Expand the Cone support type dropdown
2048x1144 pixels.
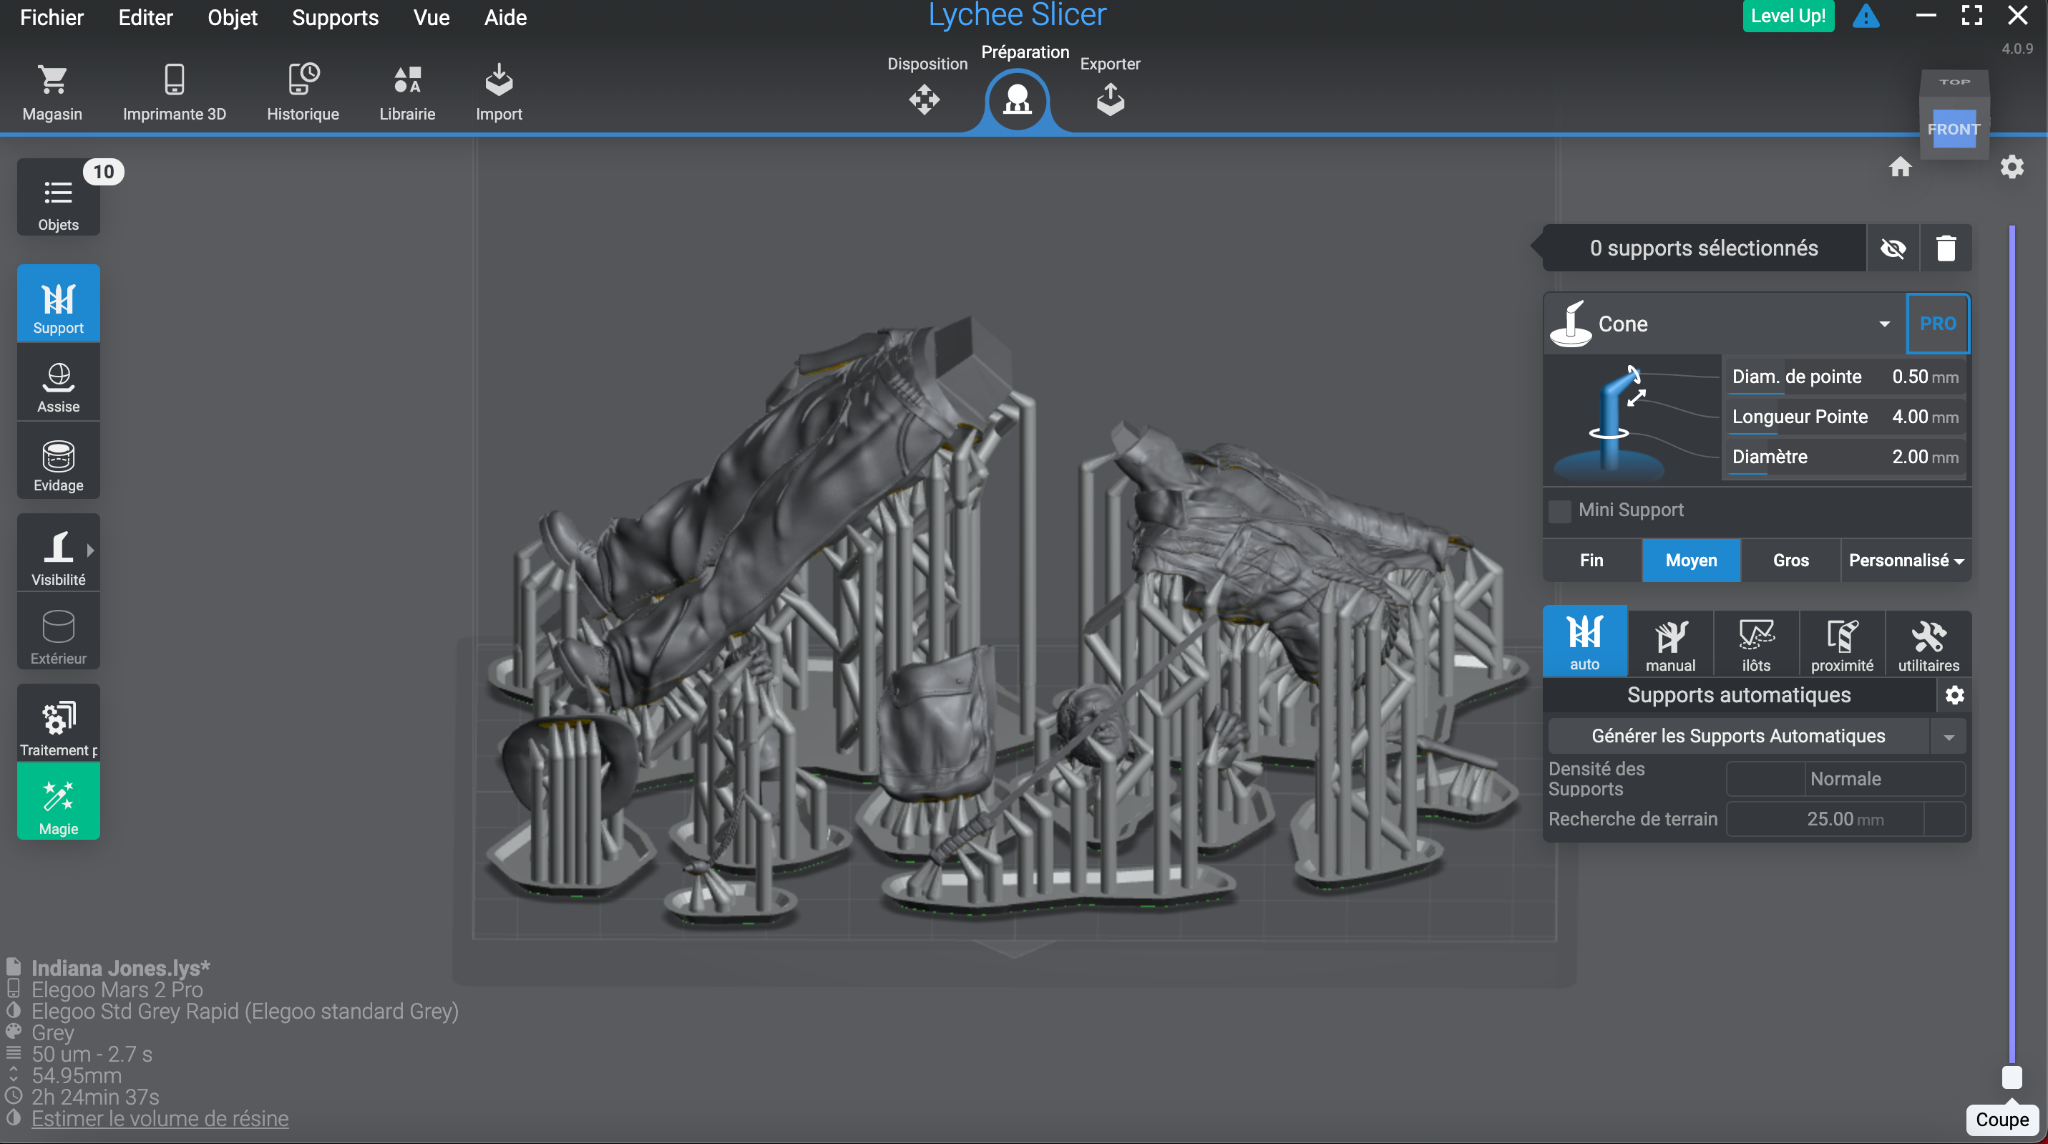1884,324
